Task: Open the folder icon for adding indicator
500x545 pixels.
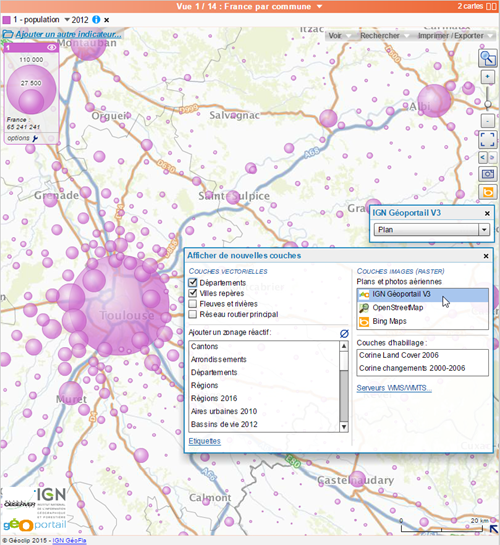Action: coord(8,34)
